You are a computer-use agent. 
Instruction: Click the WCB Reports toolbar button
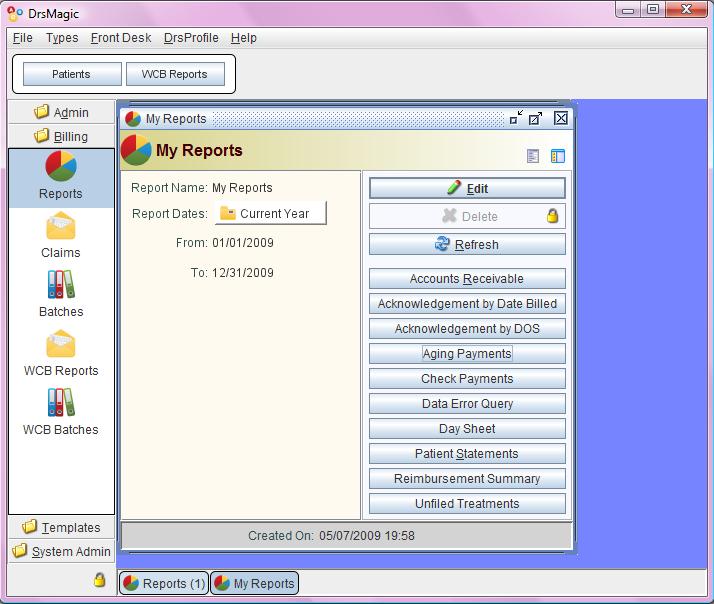click(x=175, y=74)
